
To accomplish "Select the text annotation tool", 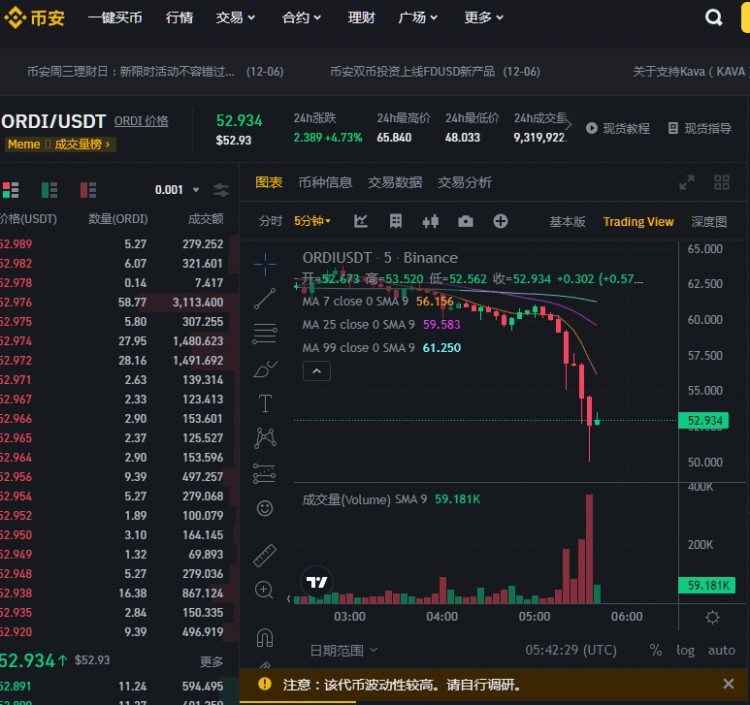I will pyautogui.click(x=265, y=403).
